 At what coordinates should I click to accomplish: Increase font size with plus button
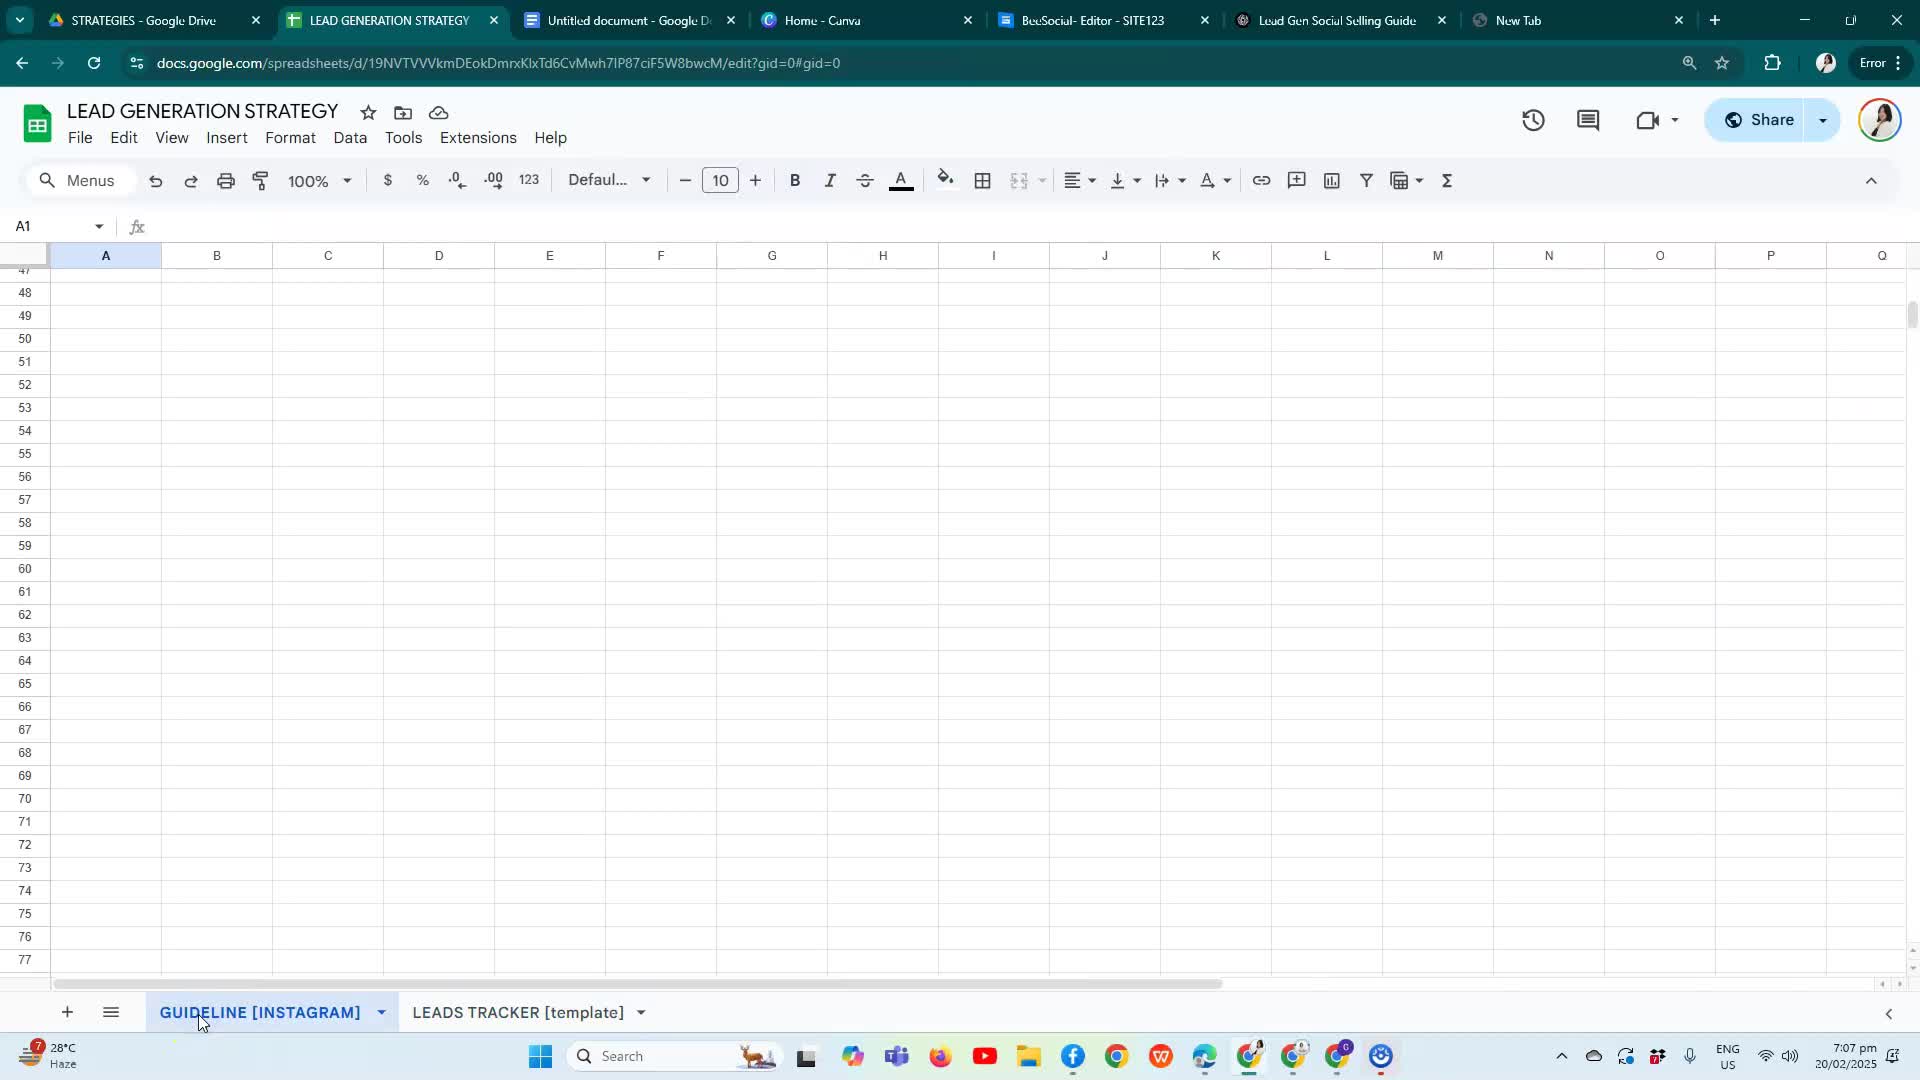pyautogui.click(x=756, y=181)
